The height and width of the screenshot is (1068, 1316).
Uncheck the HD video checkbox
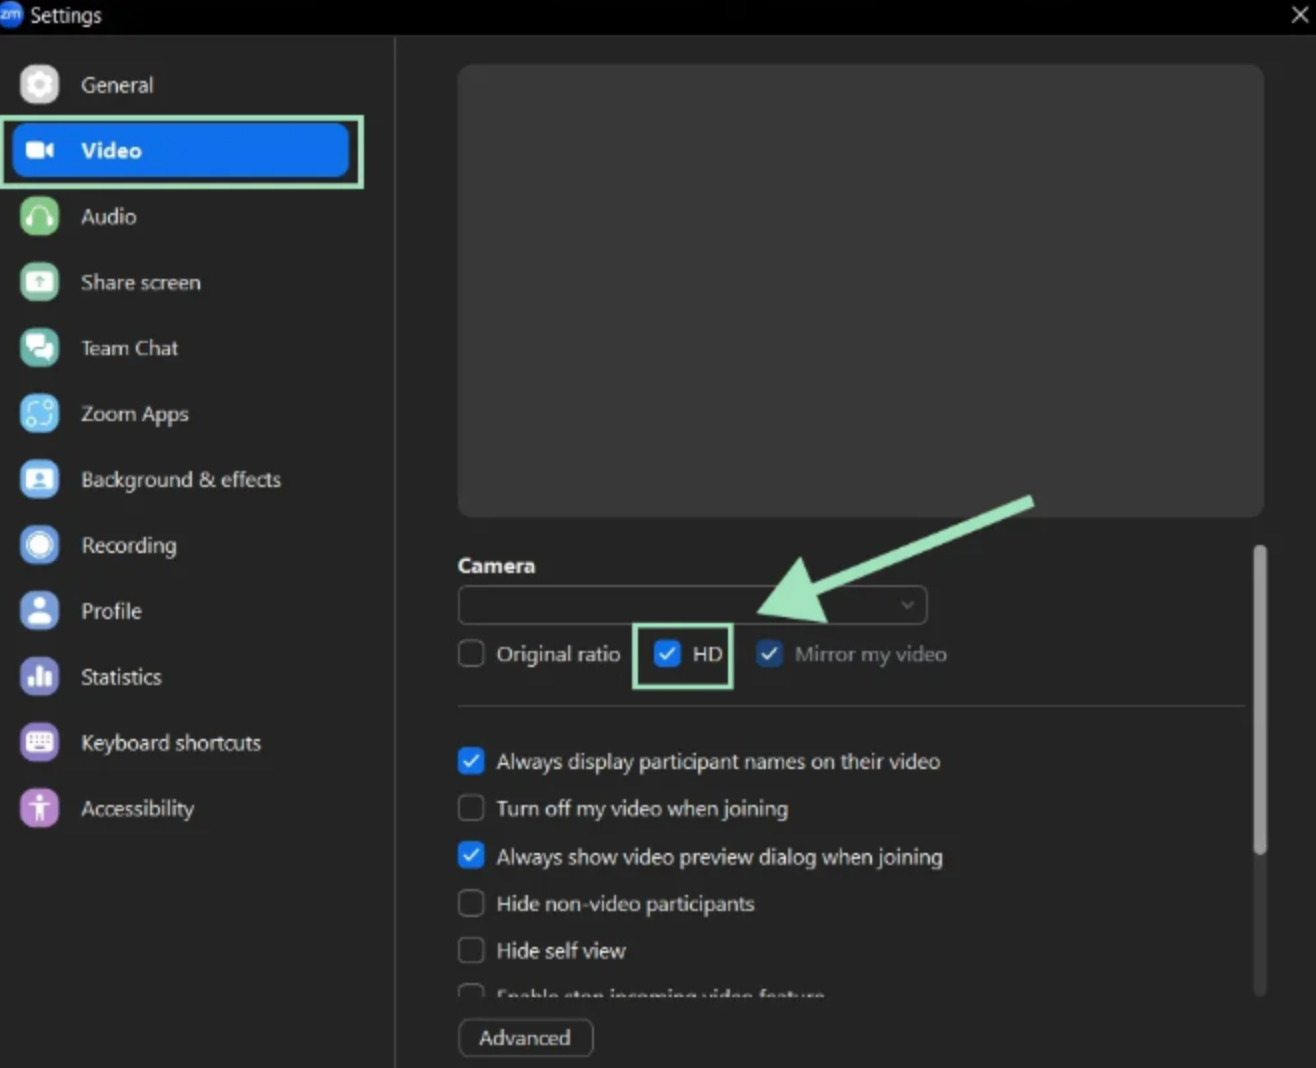click(x=666, y=653)
